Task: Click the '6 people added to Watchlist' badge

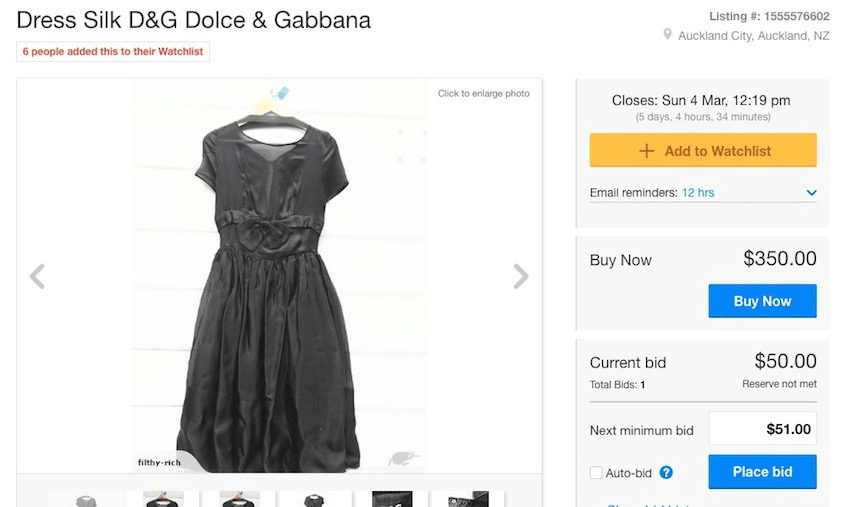Action: (113, 52)
